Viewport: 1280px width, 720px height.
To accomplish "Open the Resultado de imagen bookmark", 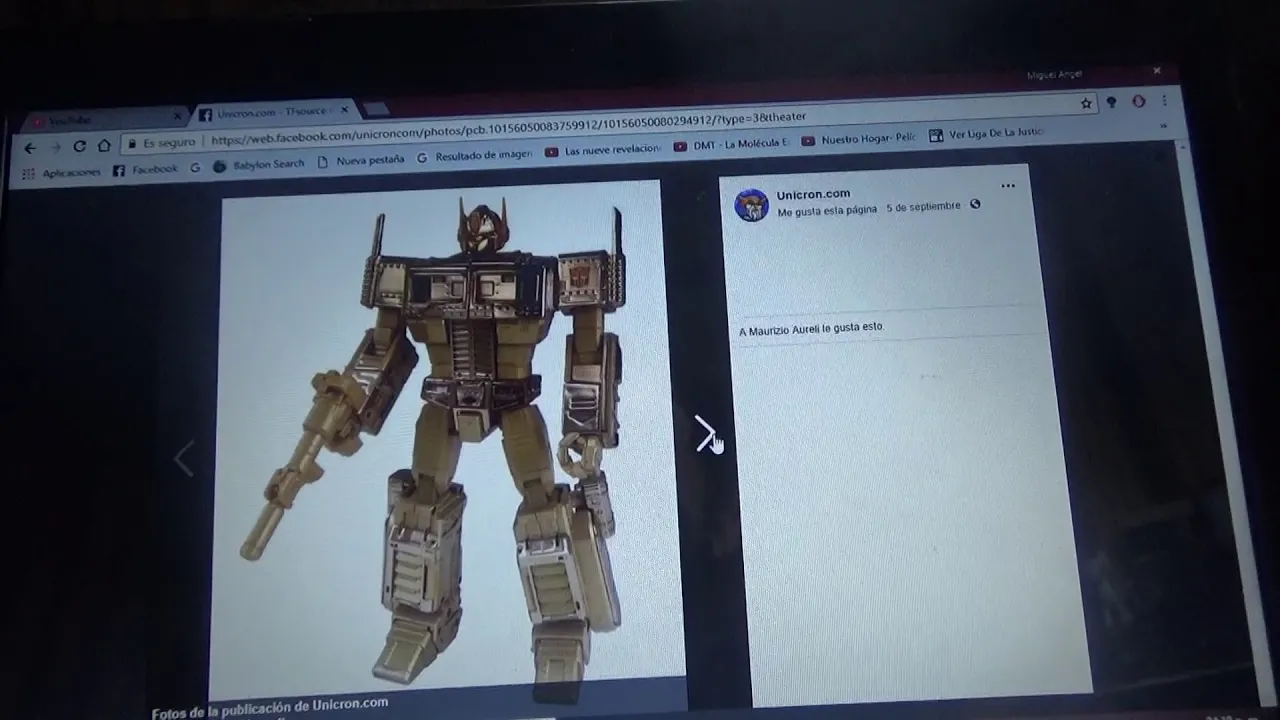I will pyautogui.click(x=474, y=156).
